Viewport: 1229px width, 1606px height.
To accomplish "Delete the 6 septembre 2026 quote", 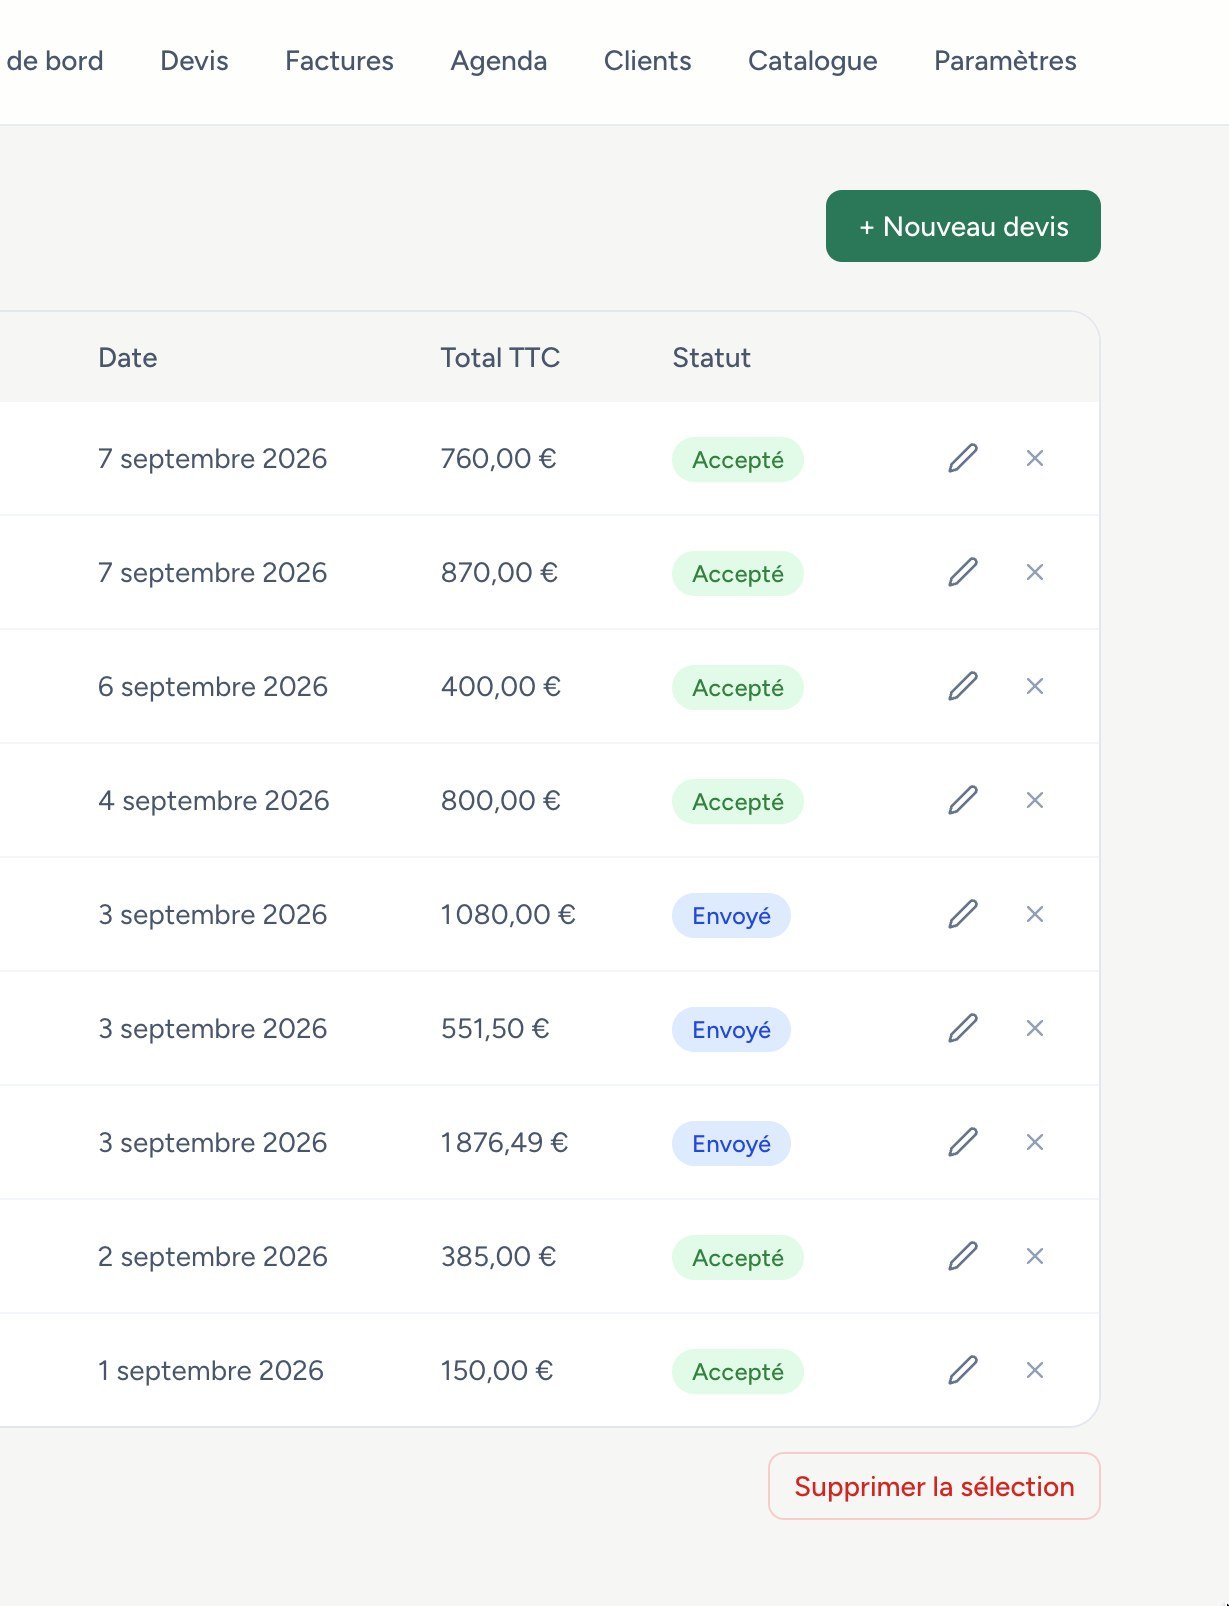I will (x=1035, y=686).
